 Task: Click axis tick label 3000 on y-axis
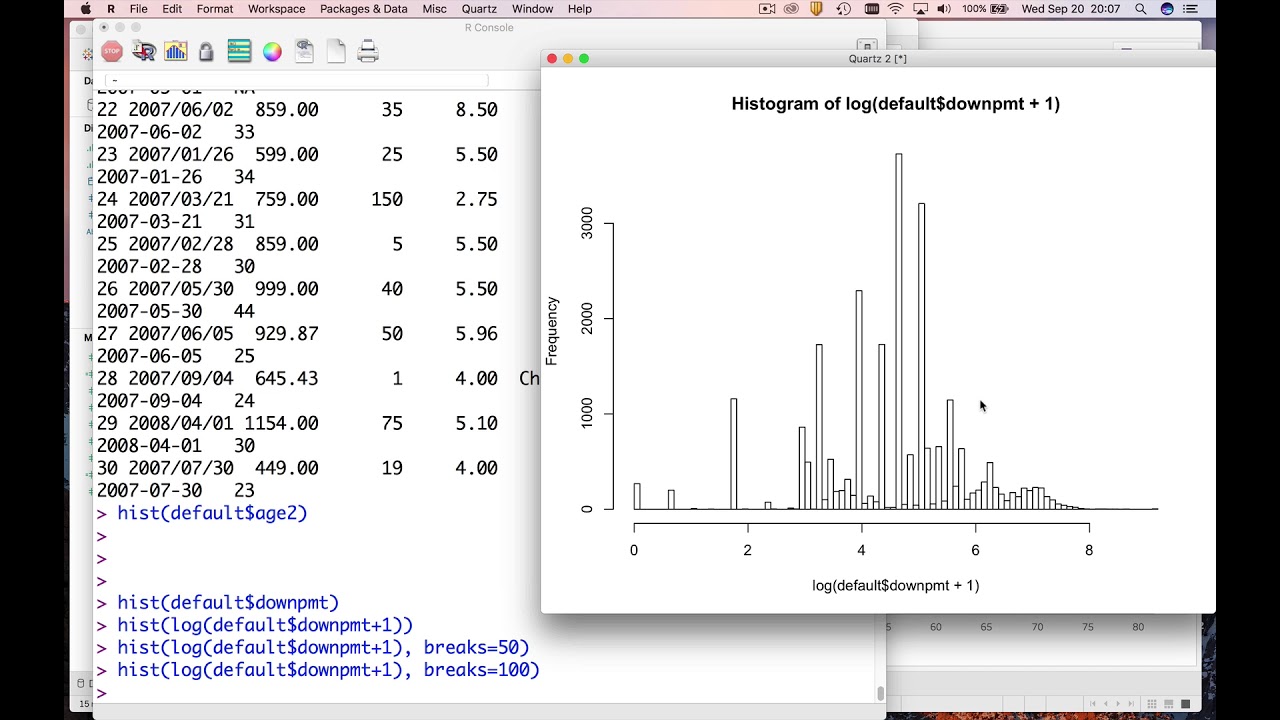point(587,222)
